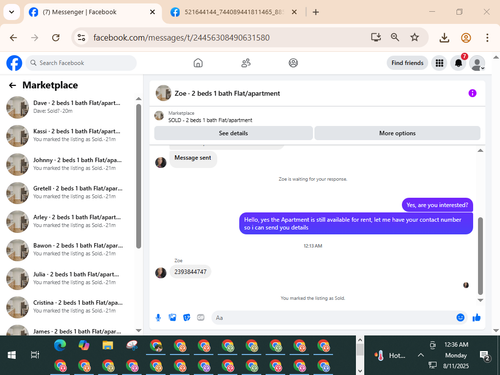This screenshot has width=500, height=375.
Task: Send a thumbs-up like
Action: (x=477, y=317)
